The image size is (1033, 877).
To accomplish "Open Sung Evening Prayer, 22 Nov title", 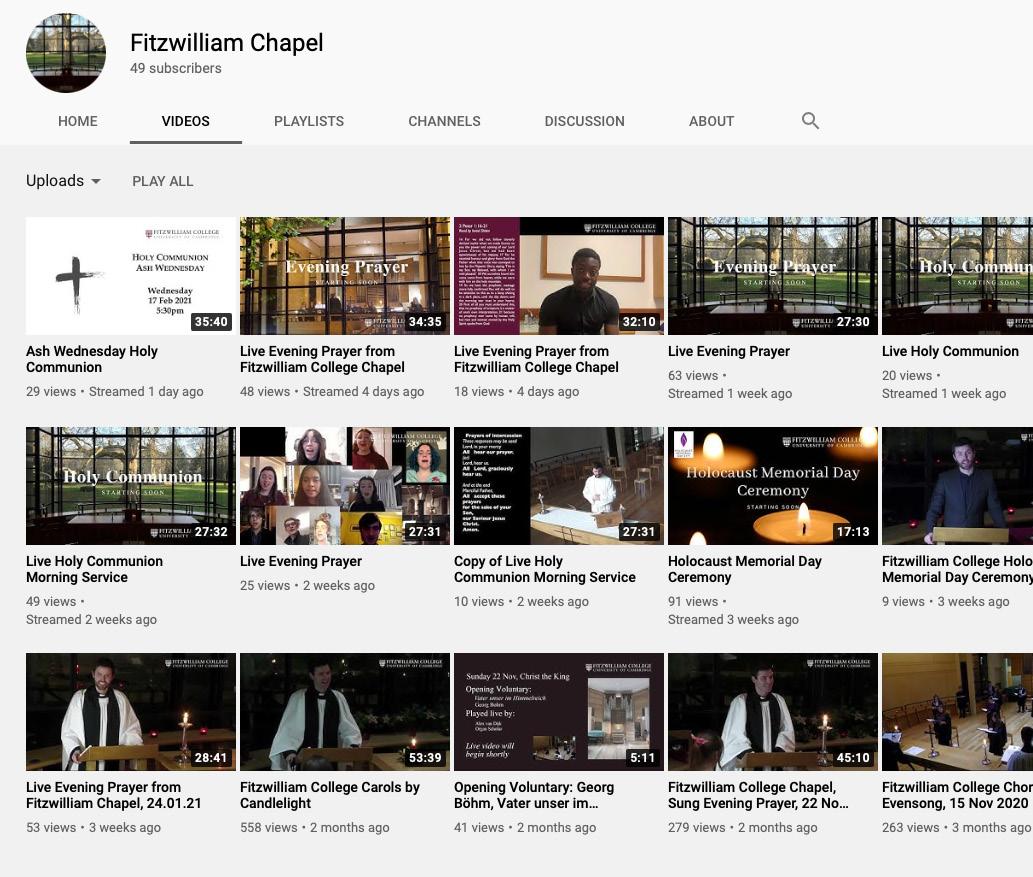I will coord(758,795).
